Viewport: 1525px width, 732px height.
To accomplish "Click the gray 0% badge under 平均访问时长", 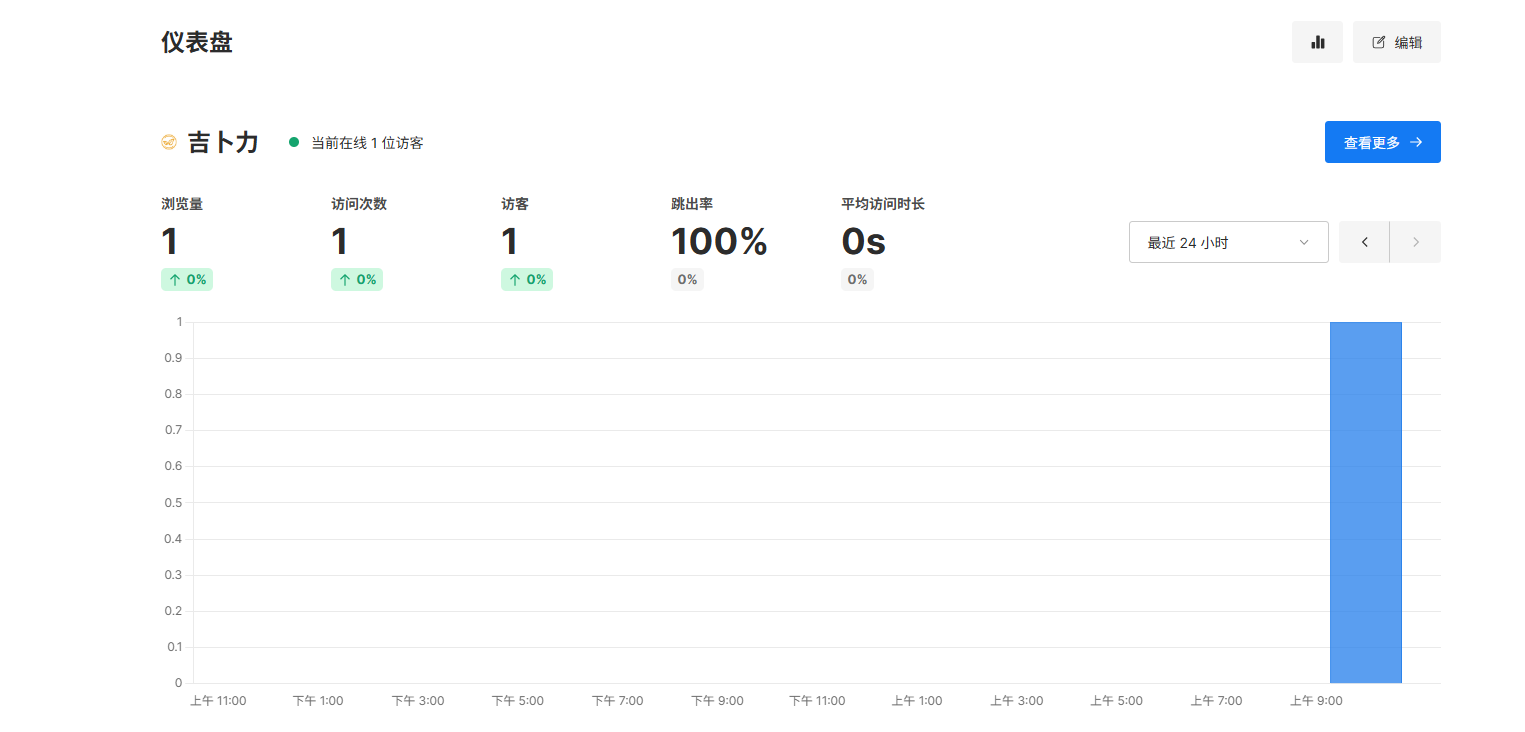I will [857, 280].
